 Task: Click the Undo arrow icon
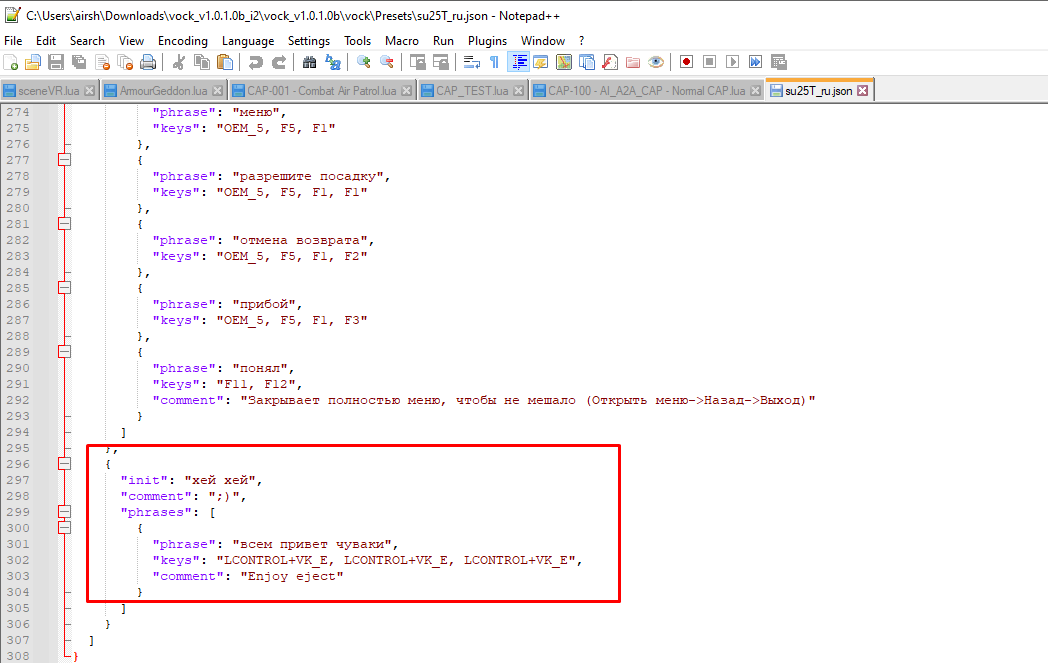click(255, 62)
